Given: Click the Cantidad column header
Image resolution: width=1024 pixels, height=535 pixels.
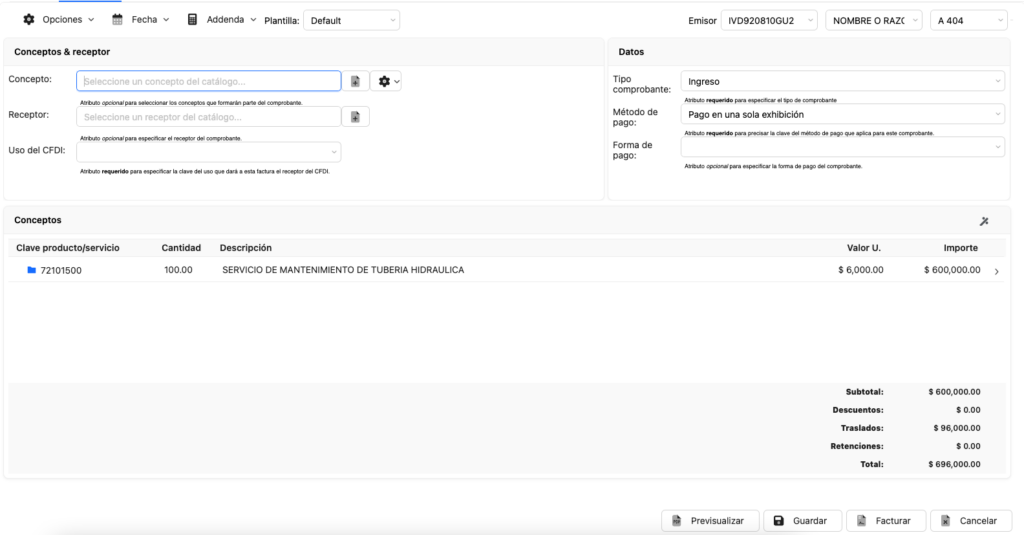Looking at the screenshot, I should [182, 248].
